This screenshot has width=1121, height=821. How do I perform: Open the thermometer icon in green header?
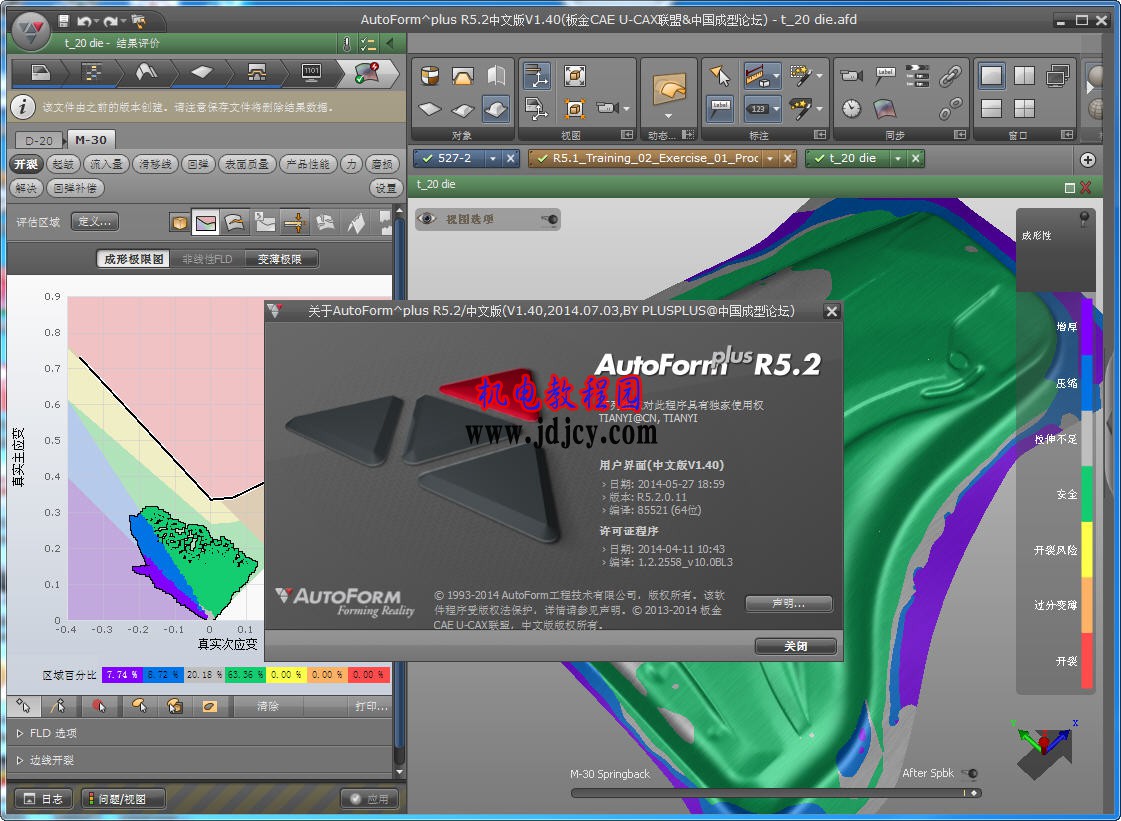click(347, 44)
